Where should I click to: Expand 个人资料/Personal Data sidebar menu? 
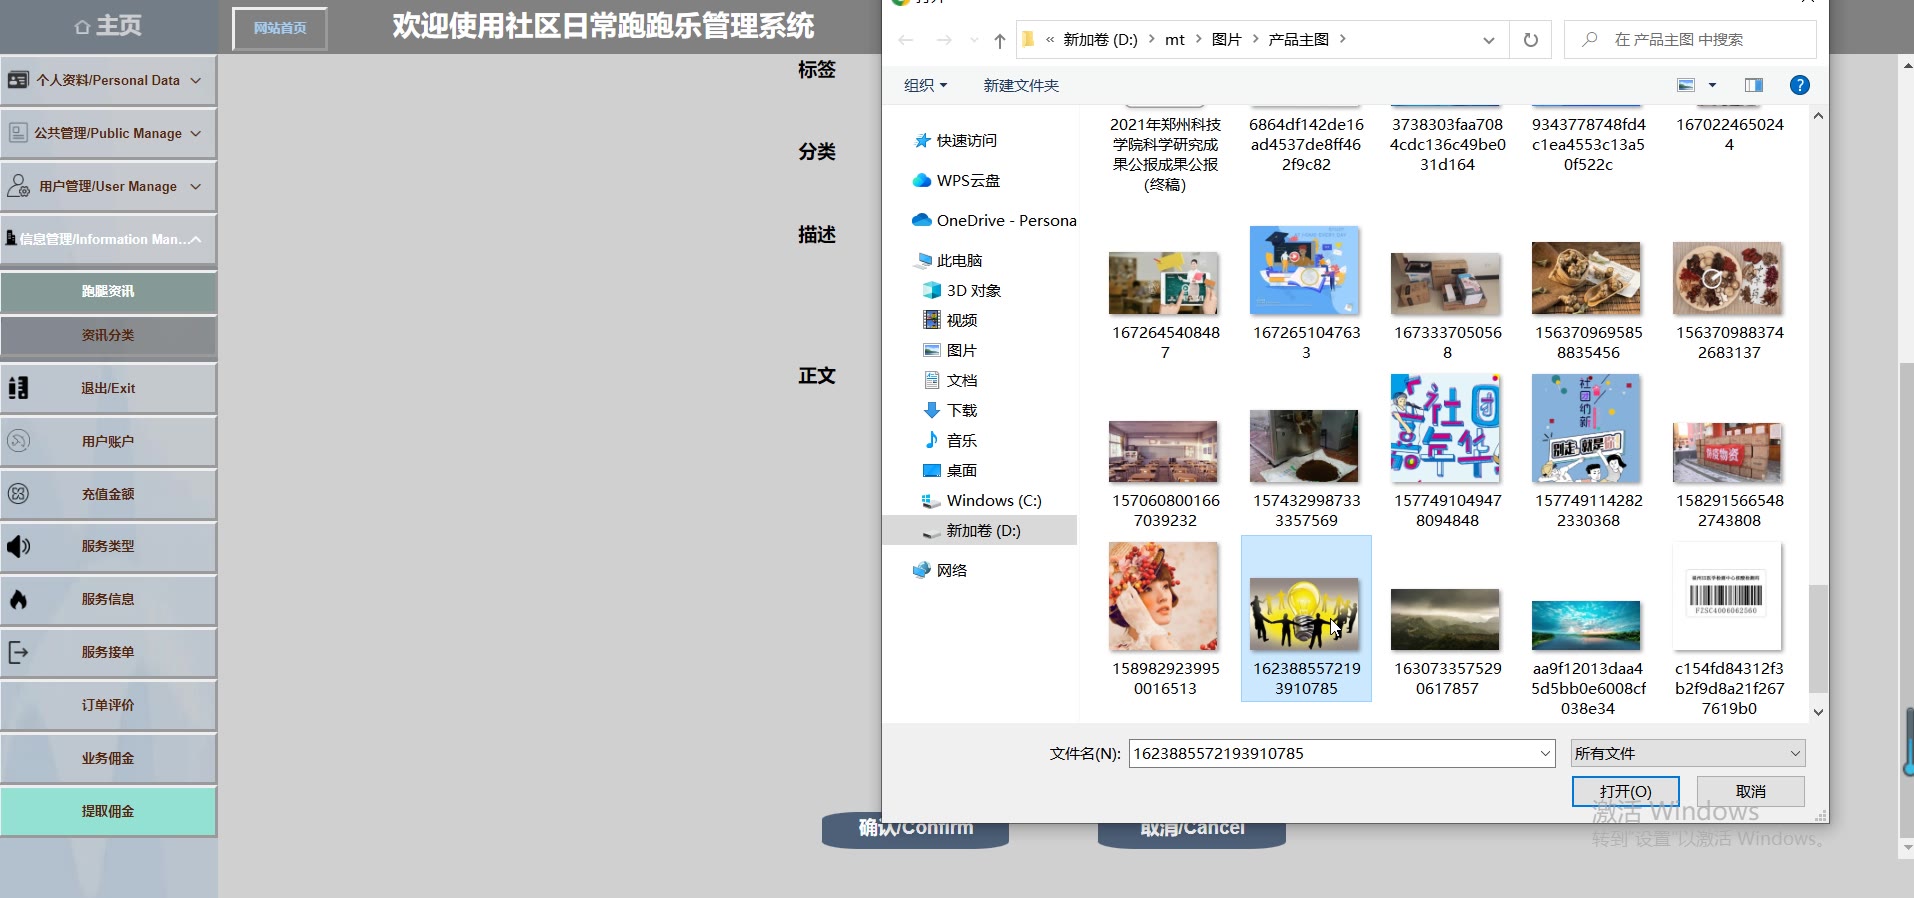[x=108, y=81]
